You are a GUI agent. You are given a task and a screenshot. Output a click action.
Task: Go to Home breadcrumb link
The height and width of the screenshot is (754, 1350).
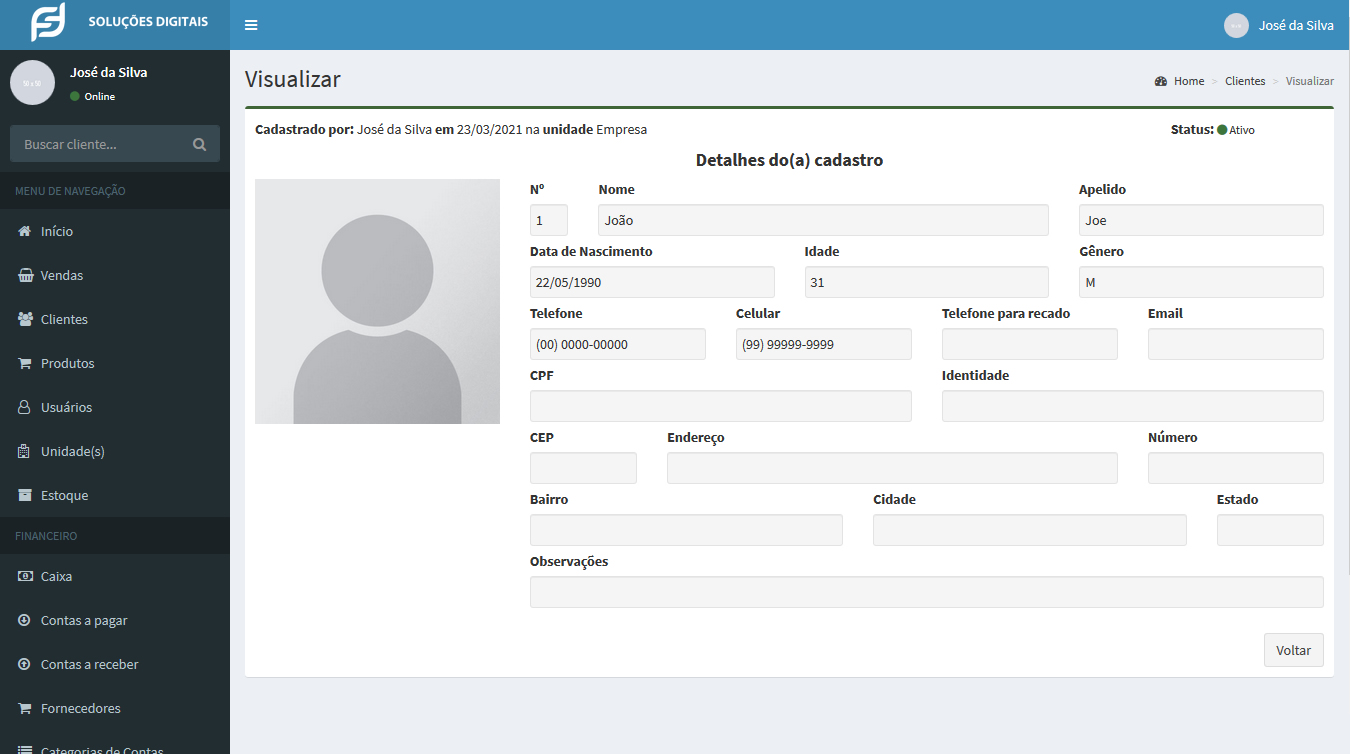(x=1189, y=81)
